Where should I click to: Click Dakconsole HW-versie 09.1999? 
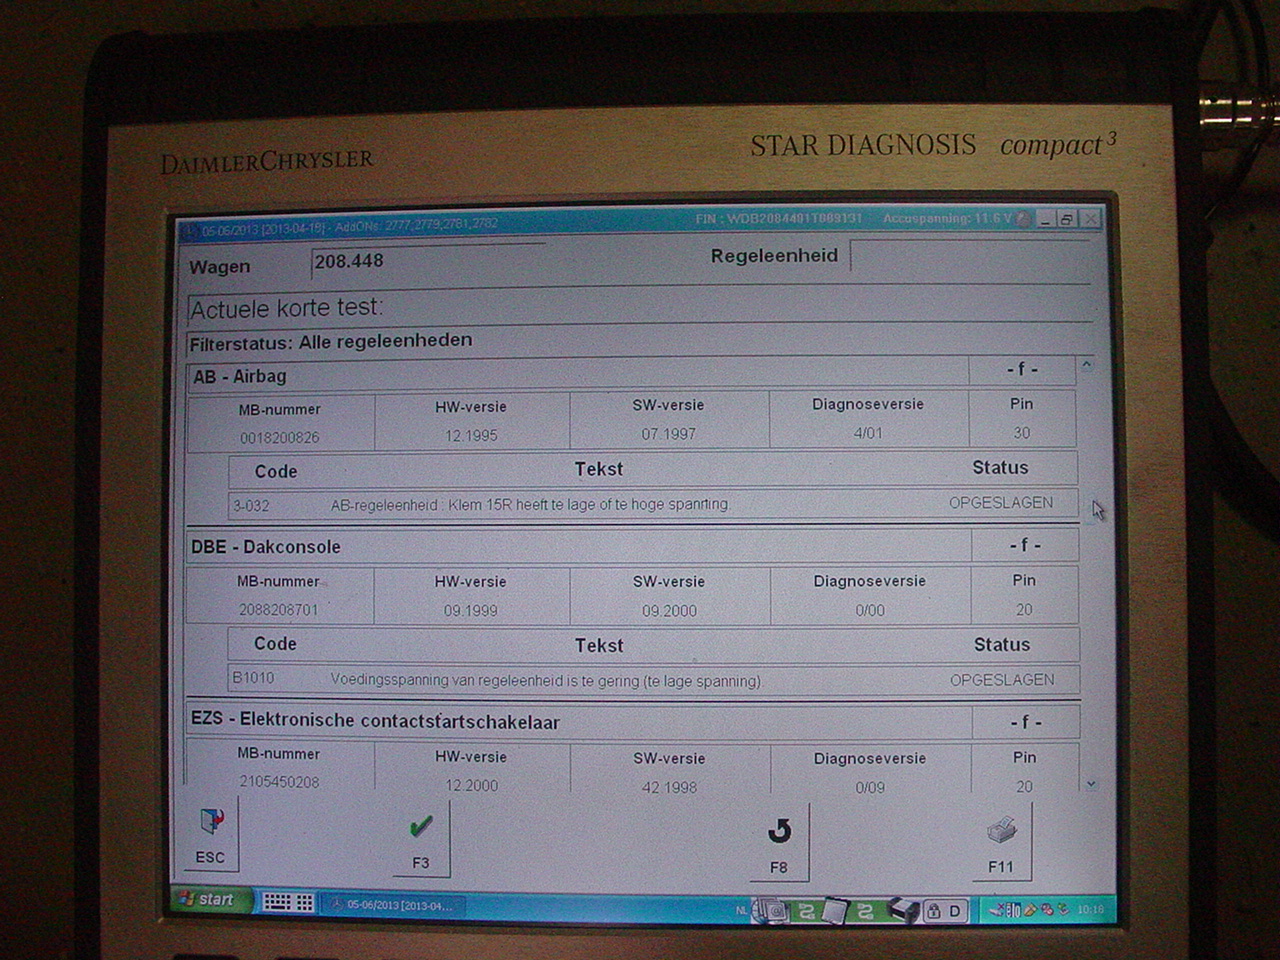(471, 610)
